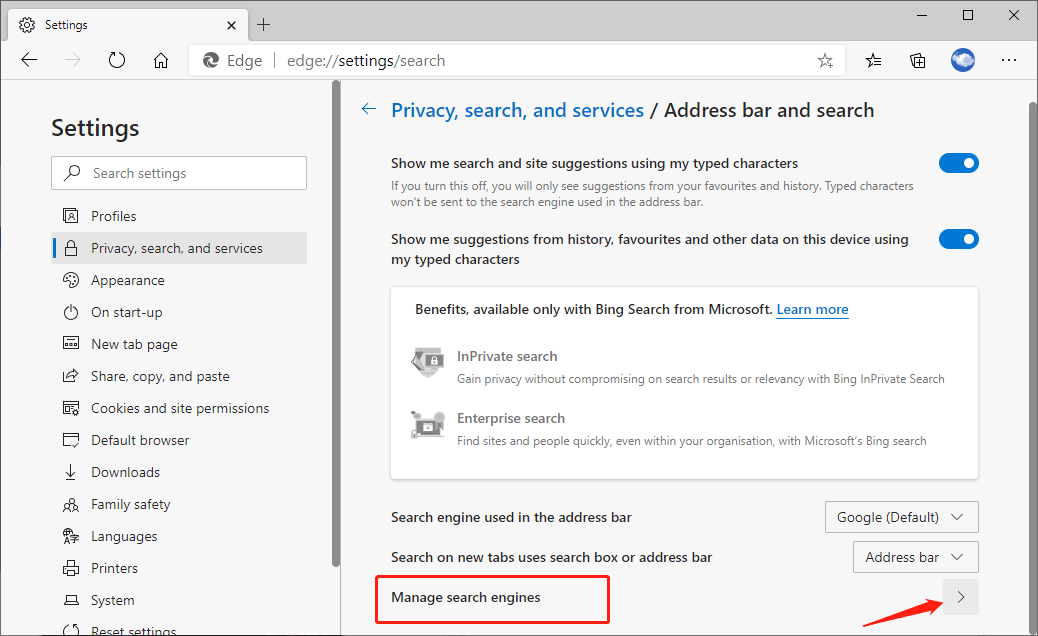The height and width of the screenshot is (636, 1038).
Task: Click Privacy, search, and services breadcrumb link
Action: coord(517,110)
